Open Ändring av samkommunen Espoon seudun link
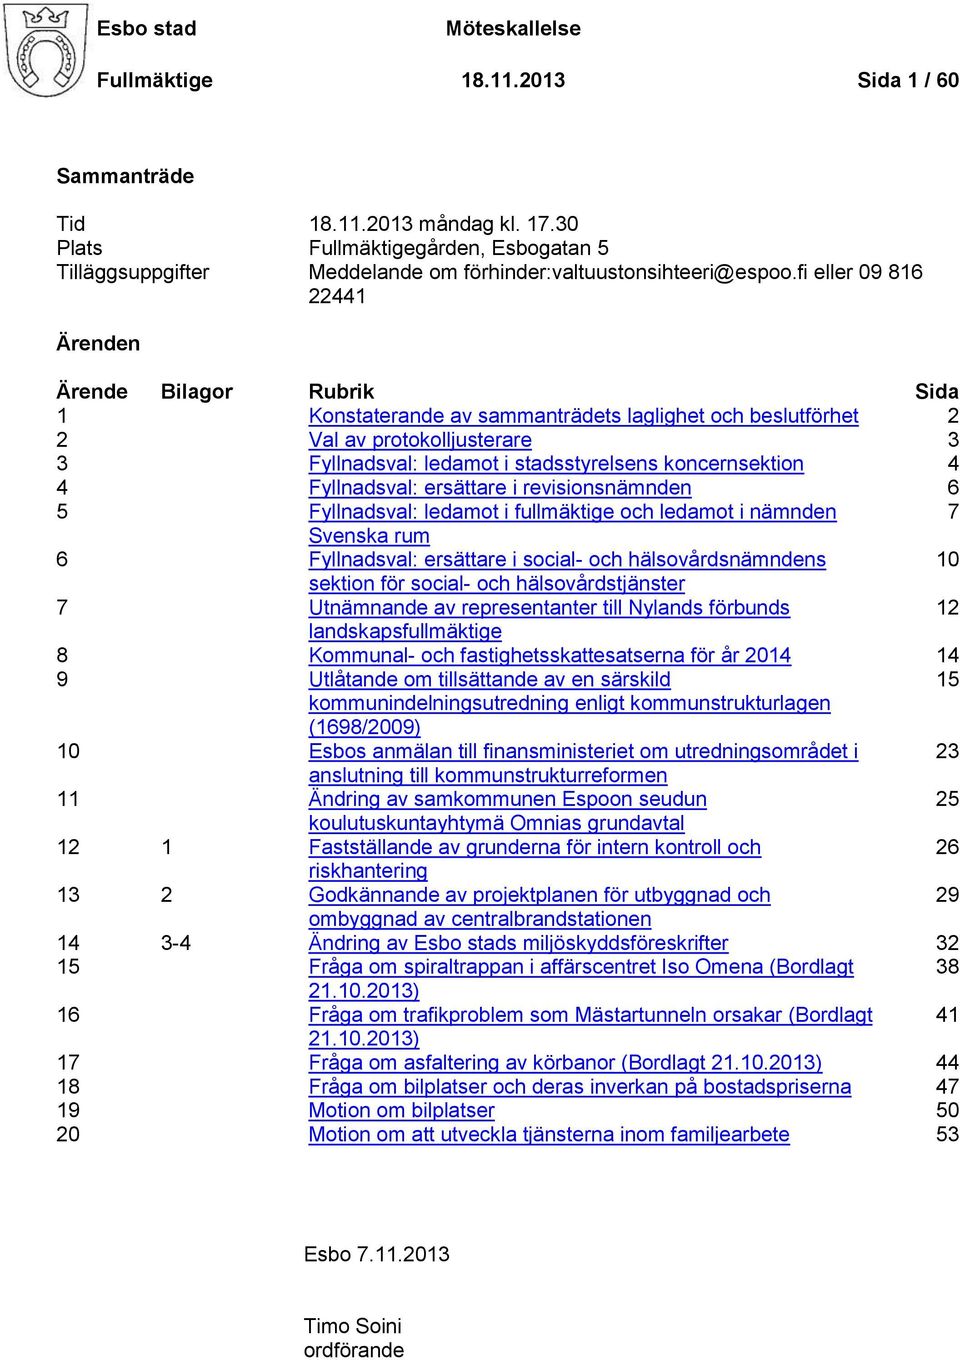Screen dimensions: 960x1360 click(507, 800)
